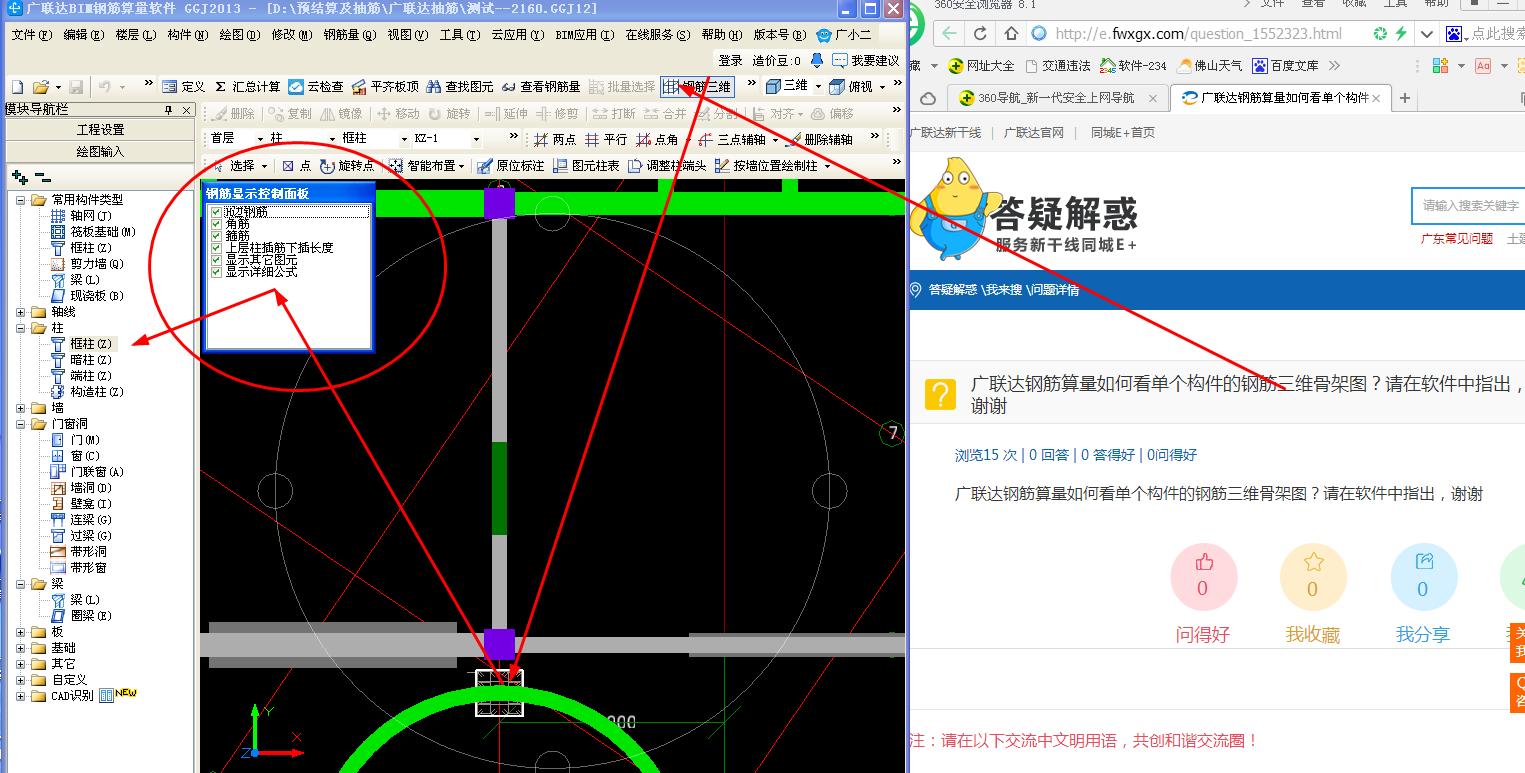
Task: Click browser address bar URL field
Action: tap(1198, 33)
